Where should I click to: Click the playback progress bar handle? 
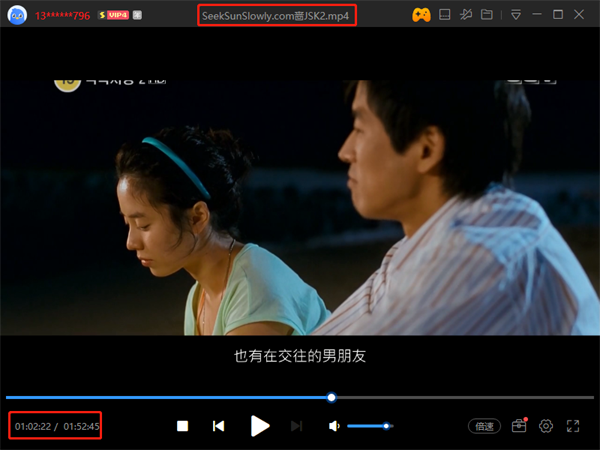pyautogui.click(x=331, y=397)
